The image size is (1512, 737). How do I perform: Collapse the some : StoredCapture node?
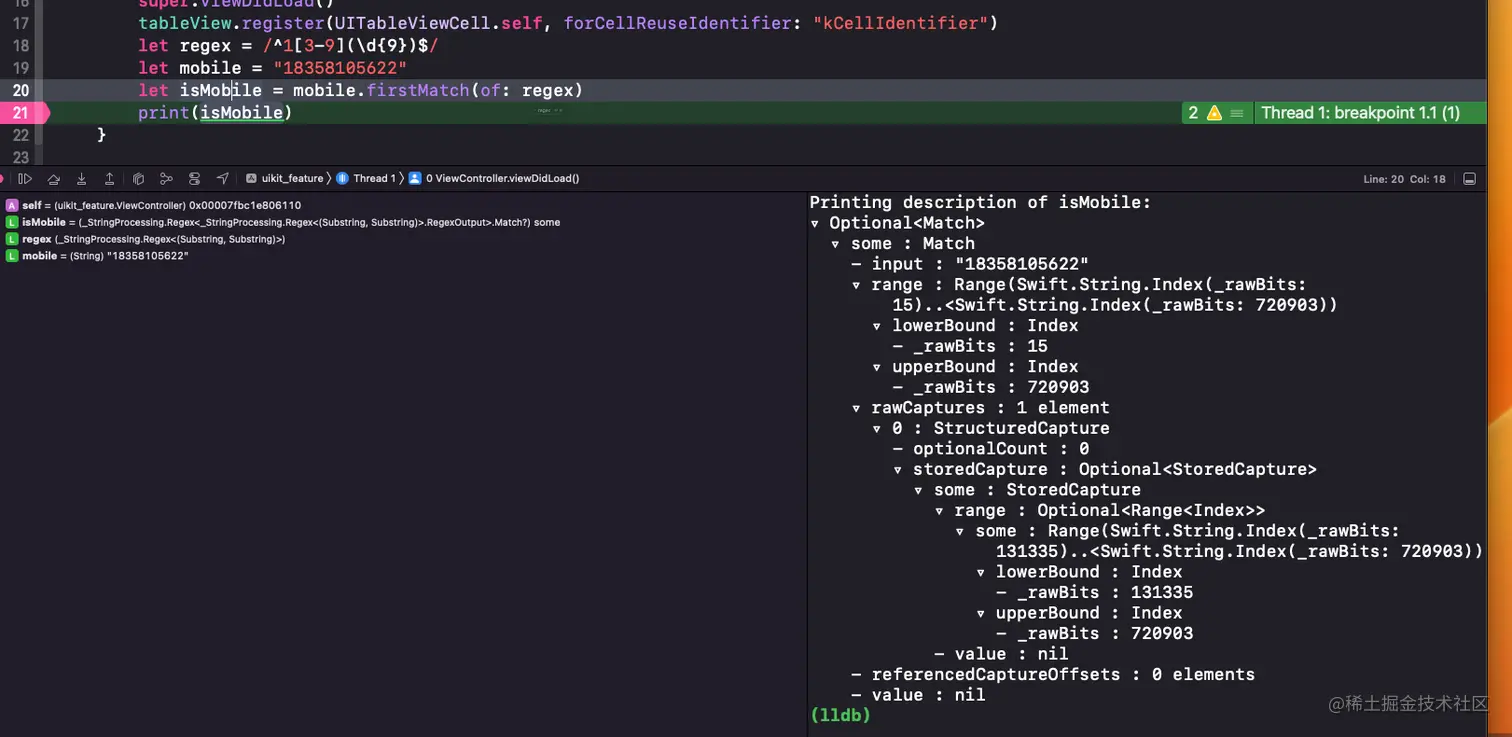coord(919,490)
